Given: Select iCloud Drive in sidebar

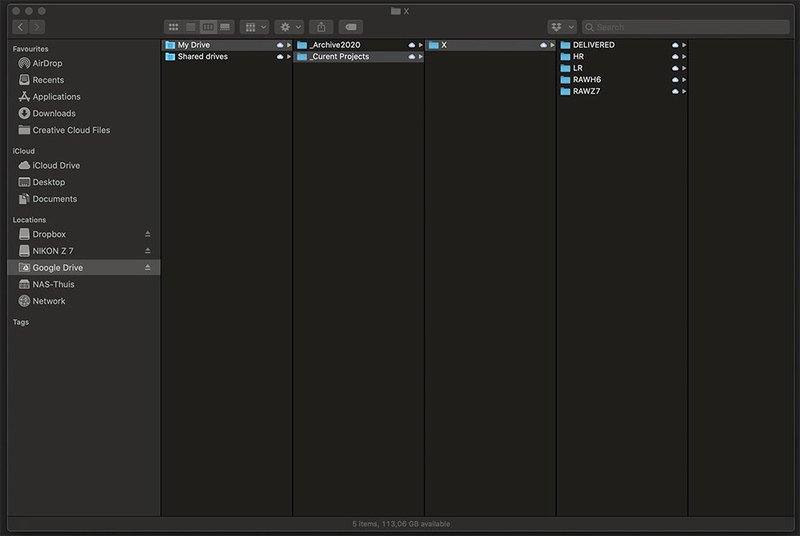Looking at the screenshot, I should (56, 165).
